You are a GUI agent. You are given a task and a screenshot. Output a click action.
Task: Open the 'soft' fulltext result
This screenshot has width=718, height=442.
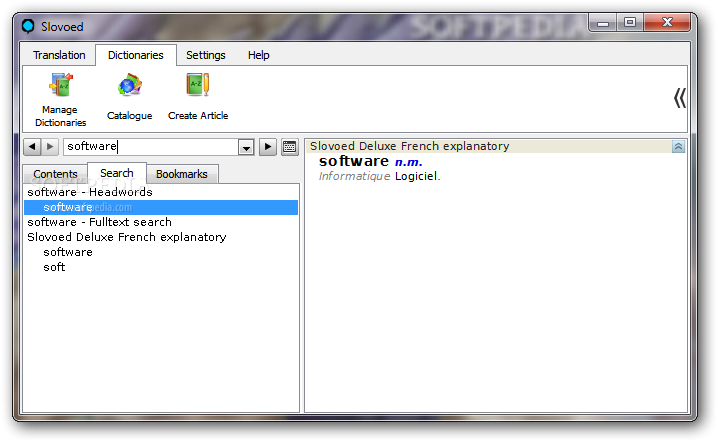pos(161,267)
